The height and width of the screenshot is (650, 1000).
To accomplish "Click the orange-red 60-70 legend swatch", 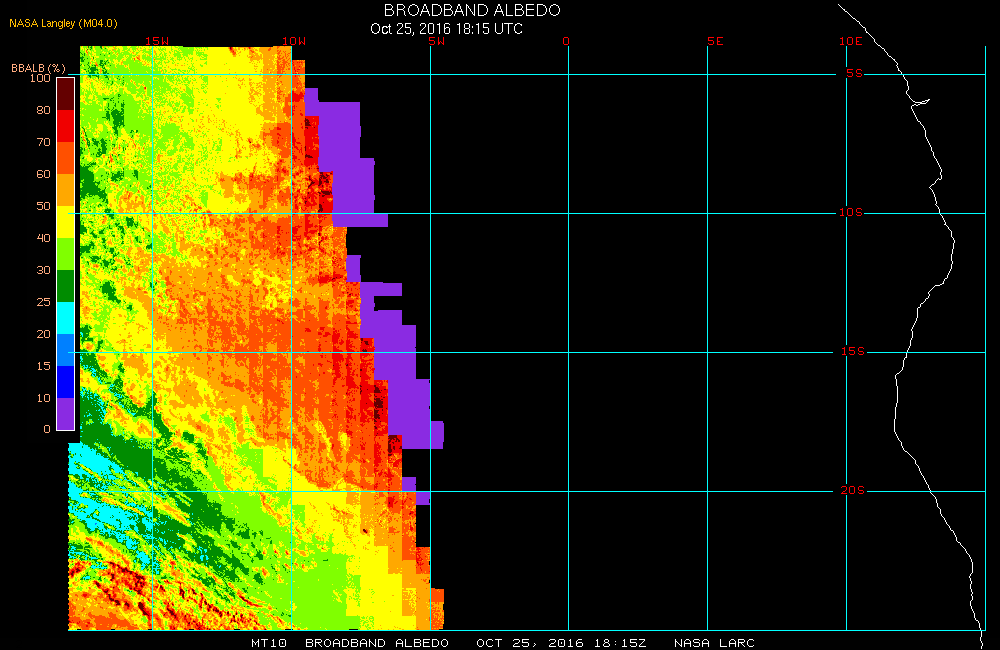I will (x=66, y=158).
